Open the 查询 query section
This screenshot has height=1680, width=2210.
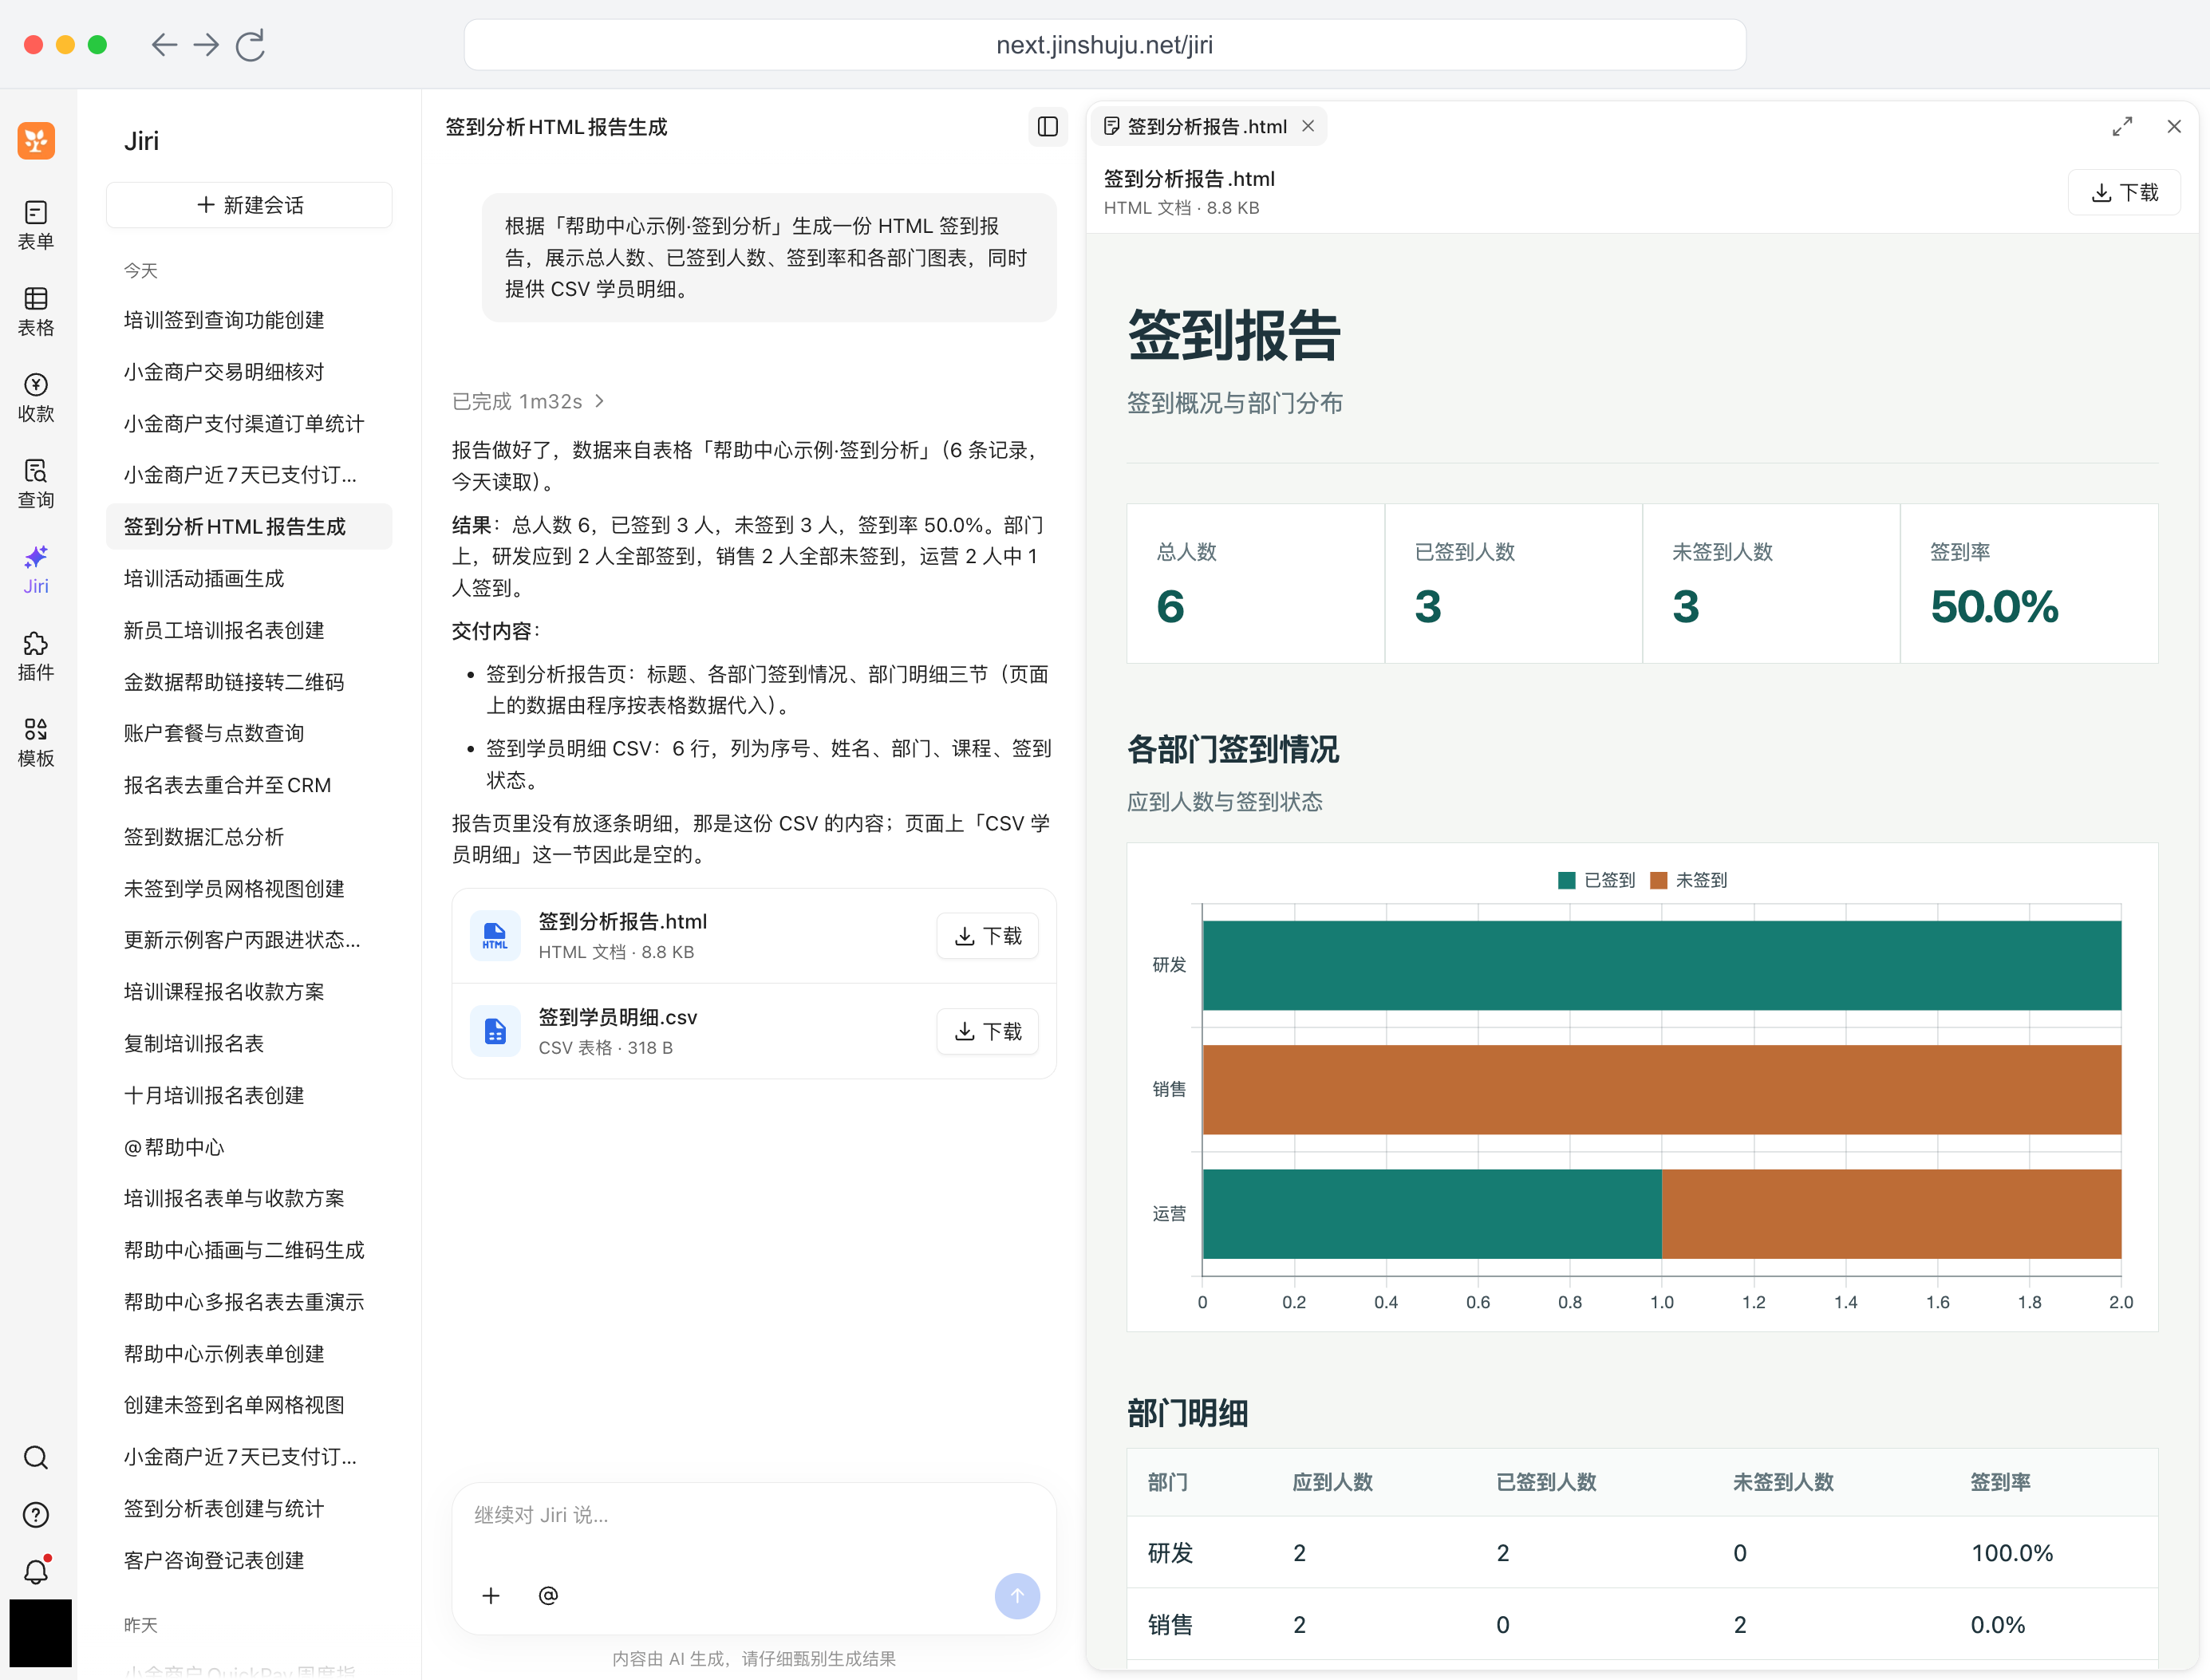(x=36, y=483)
